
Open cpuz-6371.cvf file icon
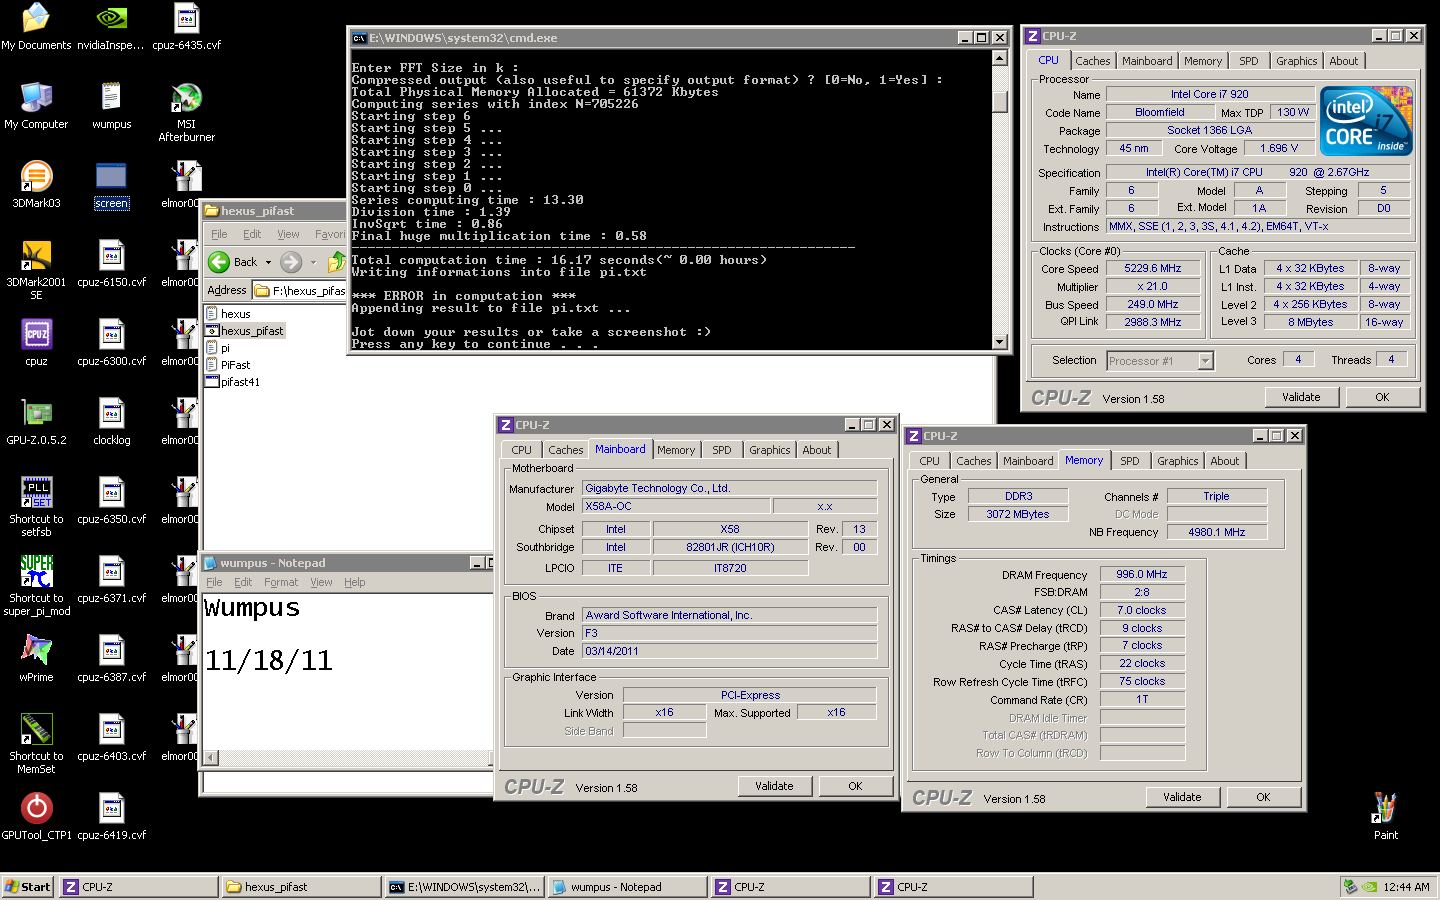click(x=111, y=580)
